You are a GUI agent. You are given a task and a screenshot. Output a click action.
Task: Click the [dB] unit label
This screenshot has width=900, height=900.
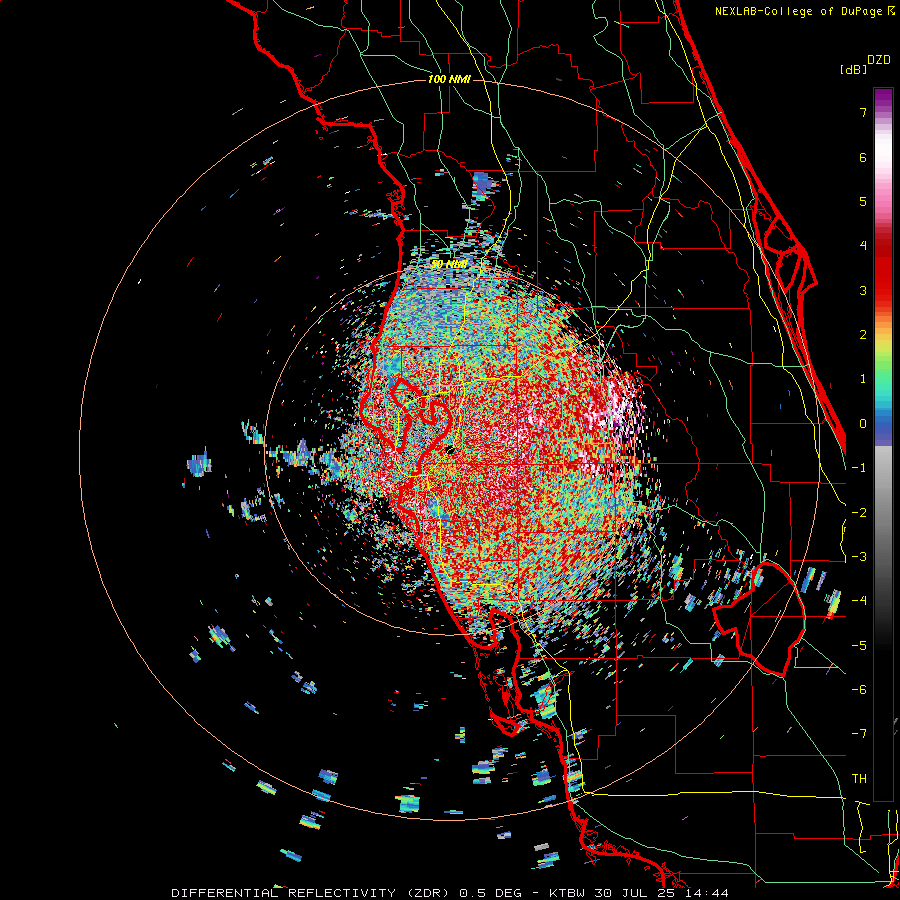pos(853,69)
